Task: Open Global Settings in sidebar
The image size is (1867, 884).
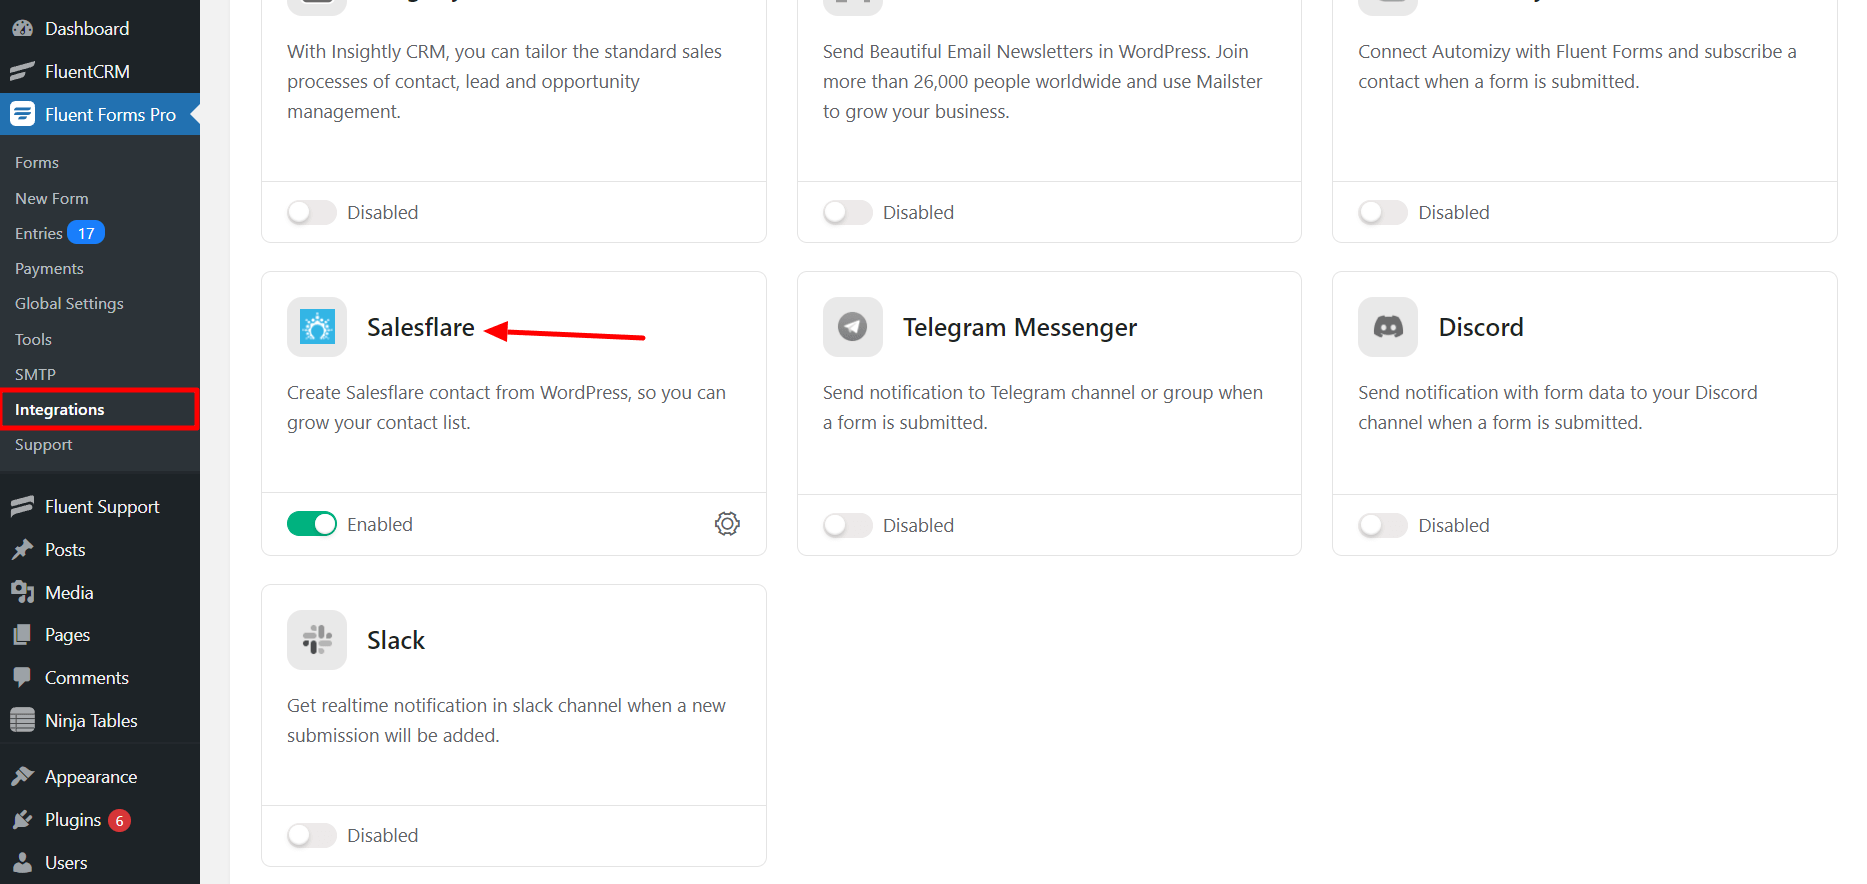Action: (x=69, y=304)
